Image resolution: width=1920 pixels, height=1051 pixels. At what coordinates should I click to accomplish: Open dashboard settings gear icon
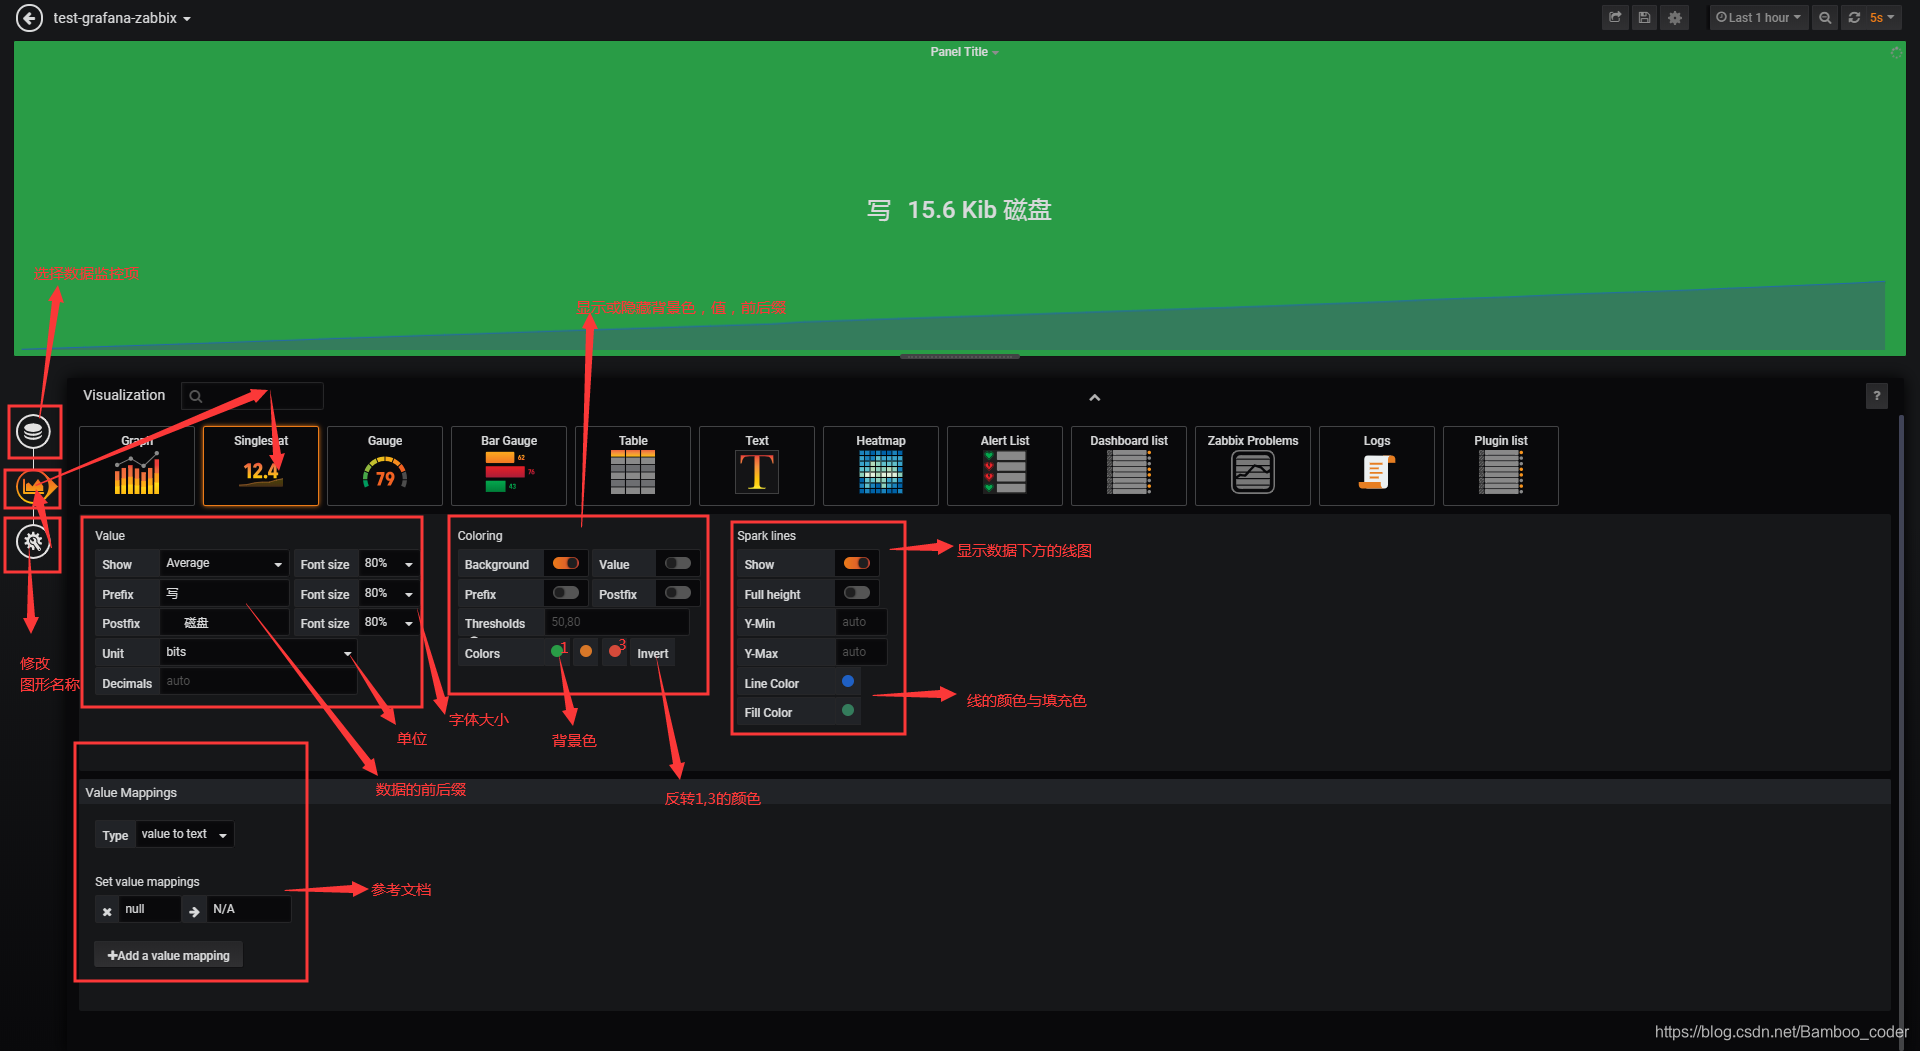1674,18
